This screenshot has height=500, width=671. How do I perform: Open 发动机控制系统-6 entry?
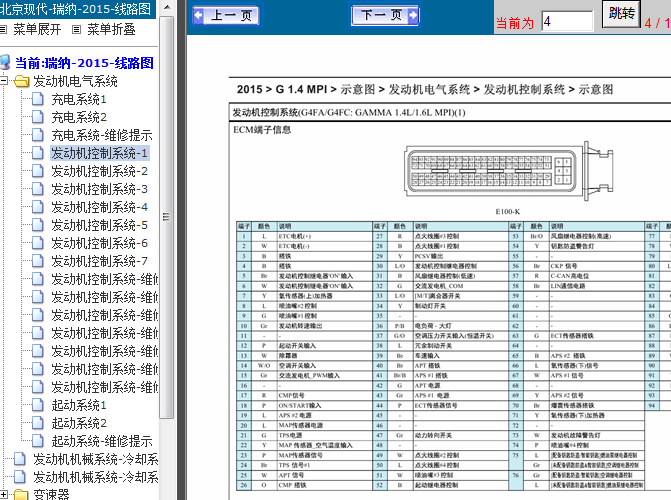99,243
